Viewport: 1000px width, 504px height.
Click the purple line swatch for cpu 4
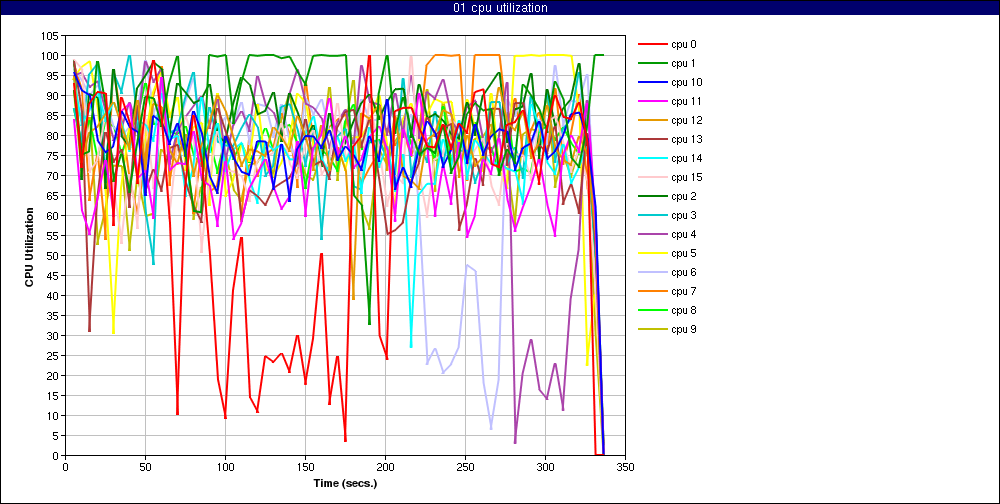(652, 234)
